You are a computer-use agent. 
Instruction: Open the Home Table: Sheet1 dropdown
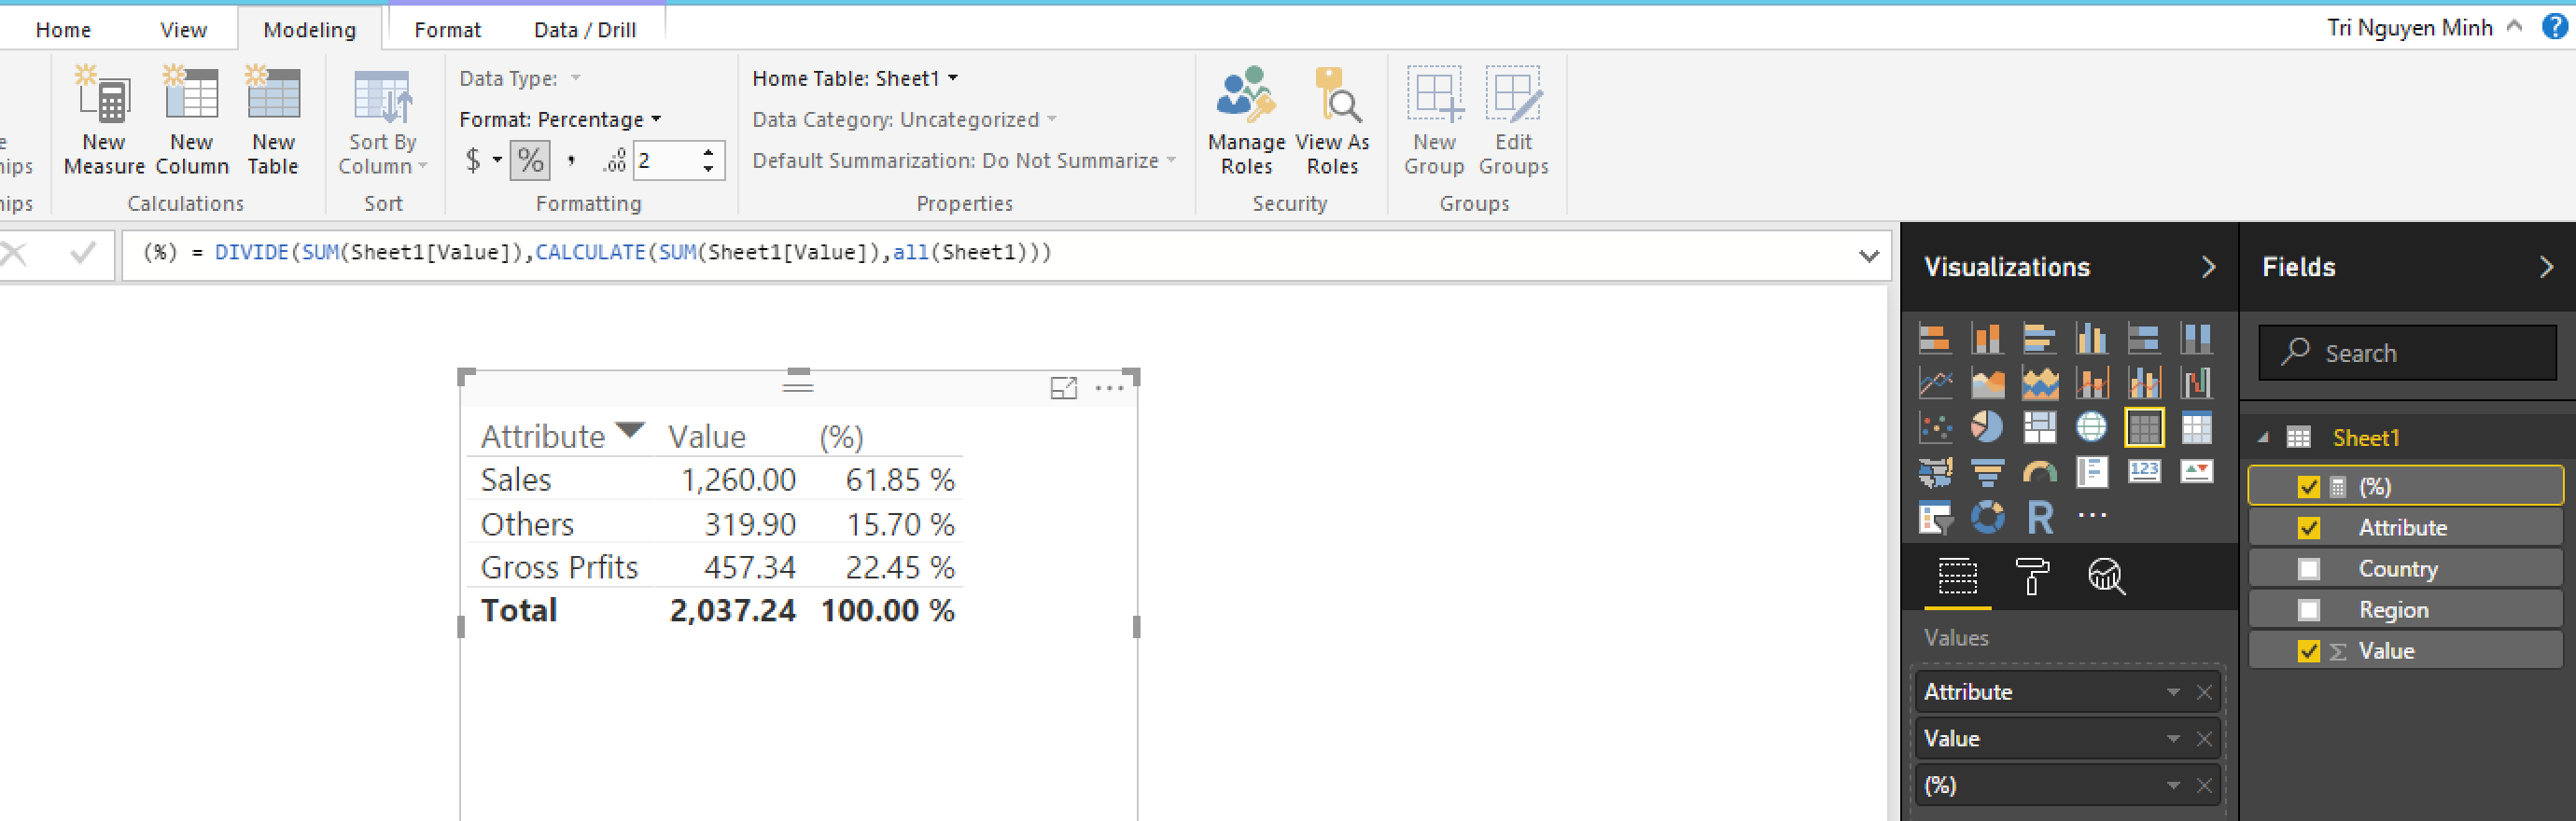click(x=855, y=78)
